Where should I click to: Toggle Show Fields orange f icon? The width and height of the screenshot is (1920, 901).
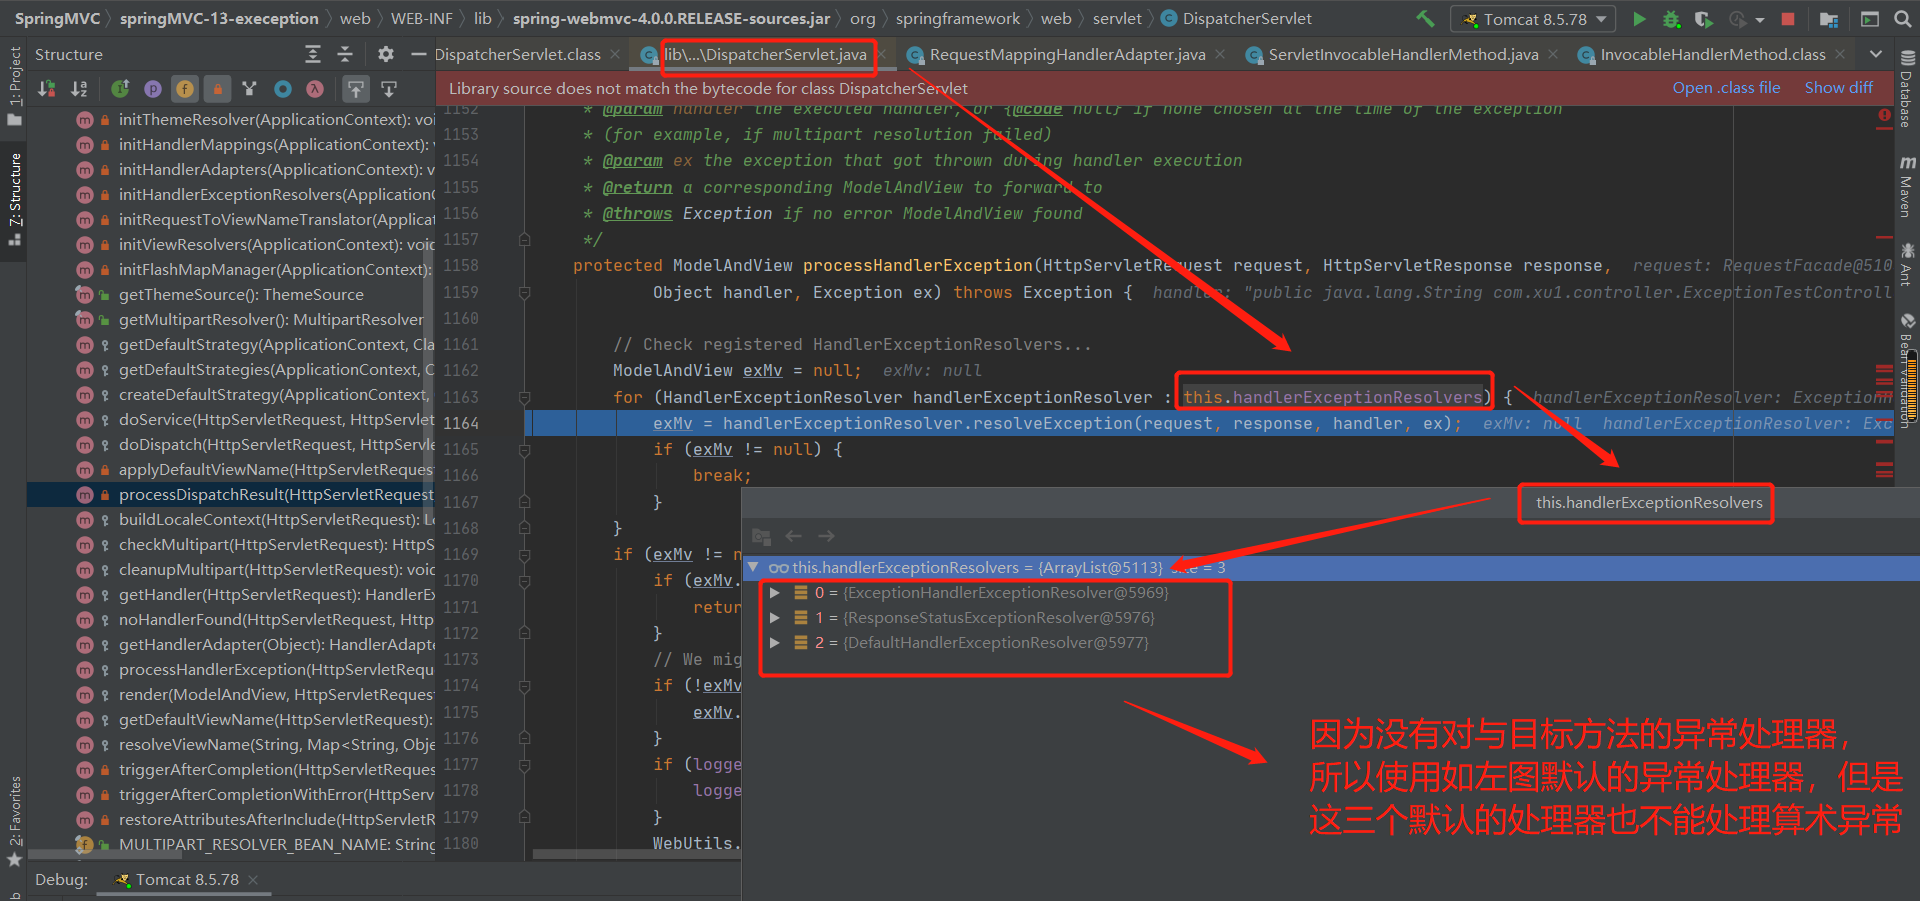(185, 89)
